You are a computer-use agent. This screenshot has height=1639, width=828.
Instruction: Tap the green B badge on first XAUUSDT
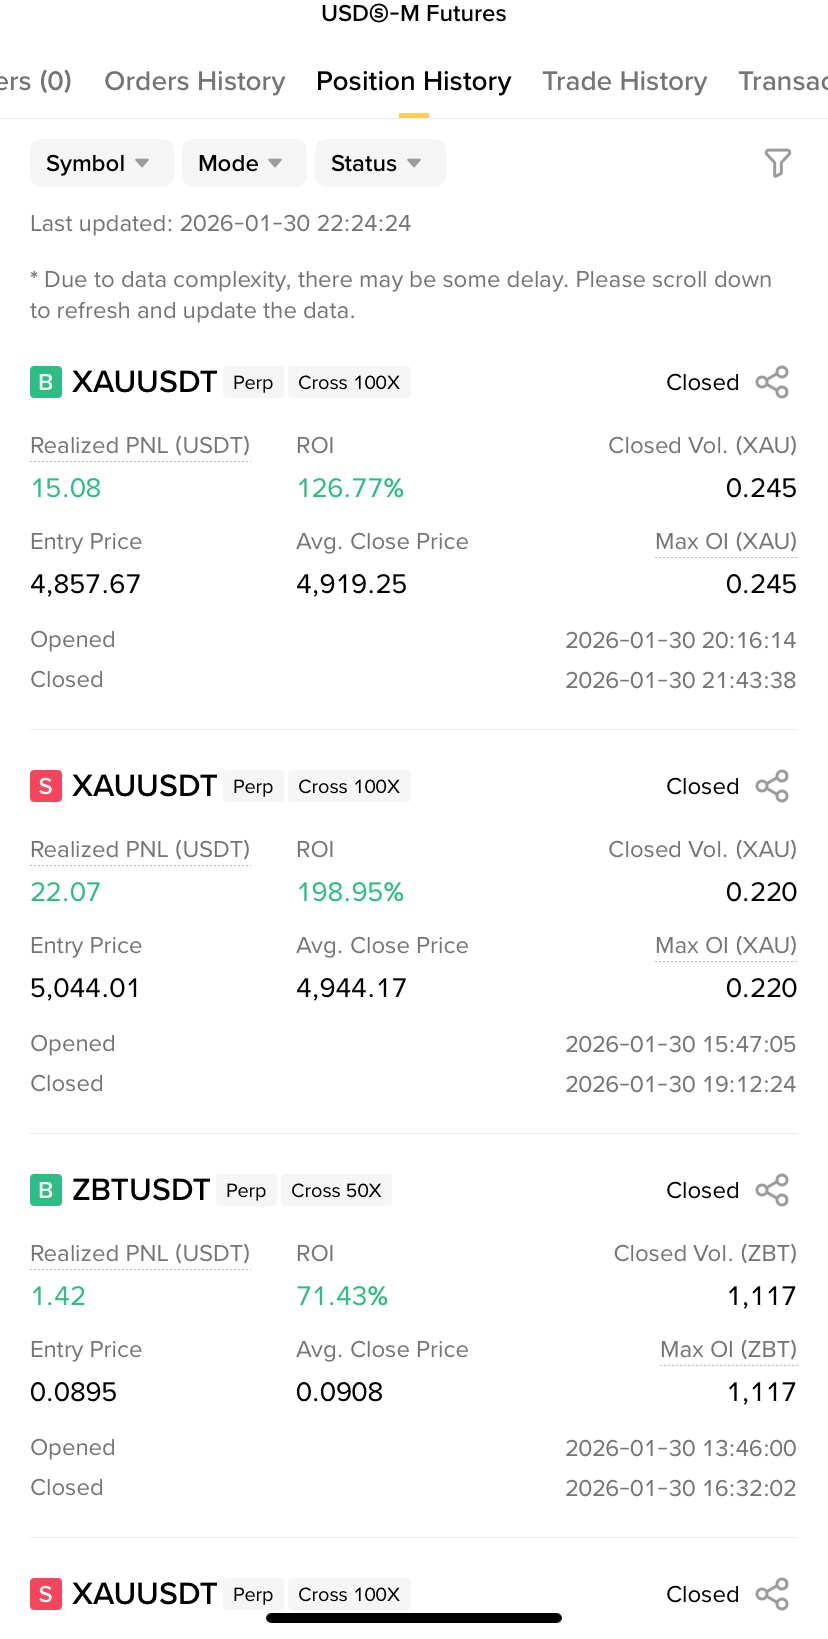(x=46, y=382)
